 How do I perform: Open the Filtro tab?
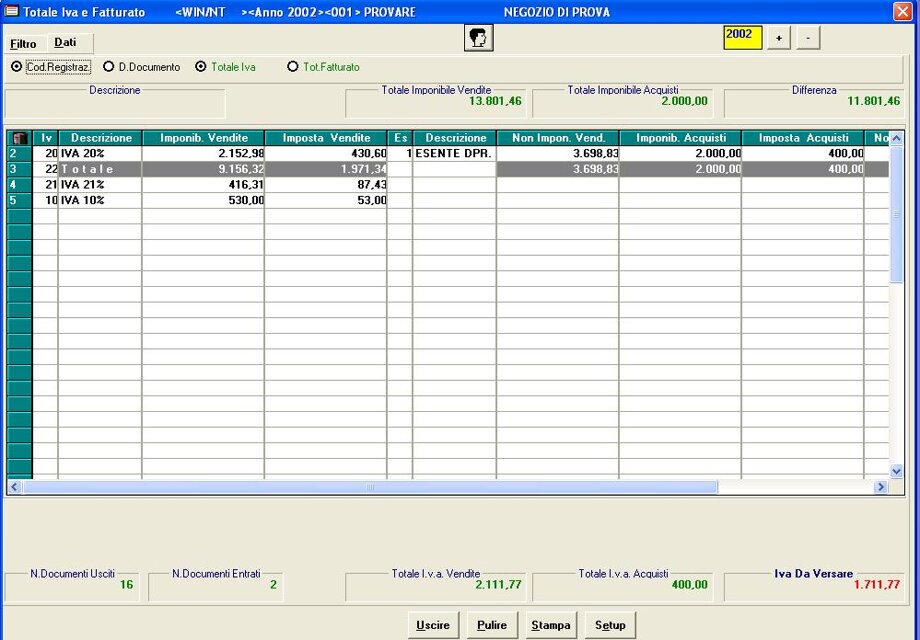point(24,44)
